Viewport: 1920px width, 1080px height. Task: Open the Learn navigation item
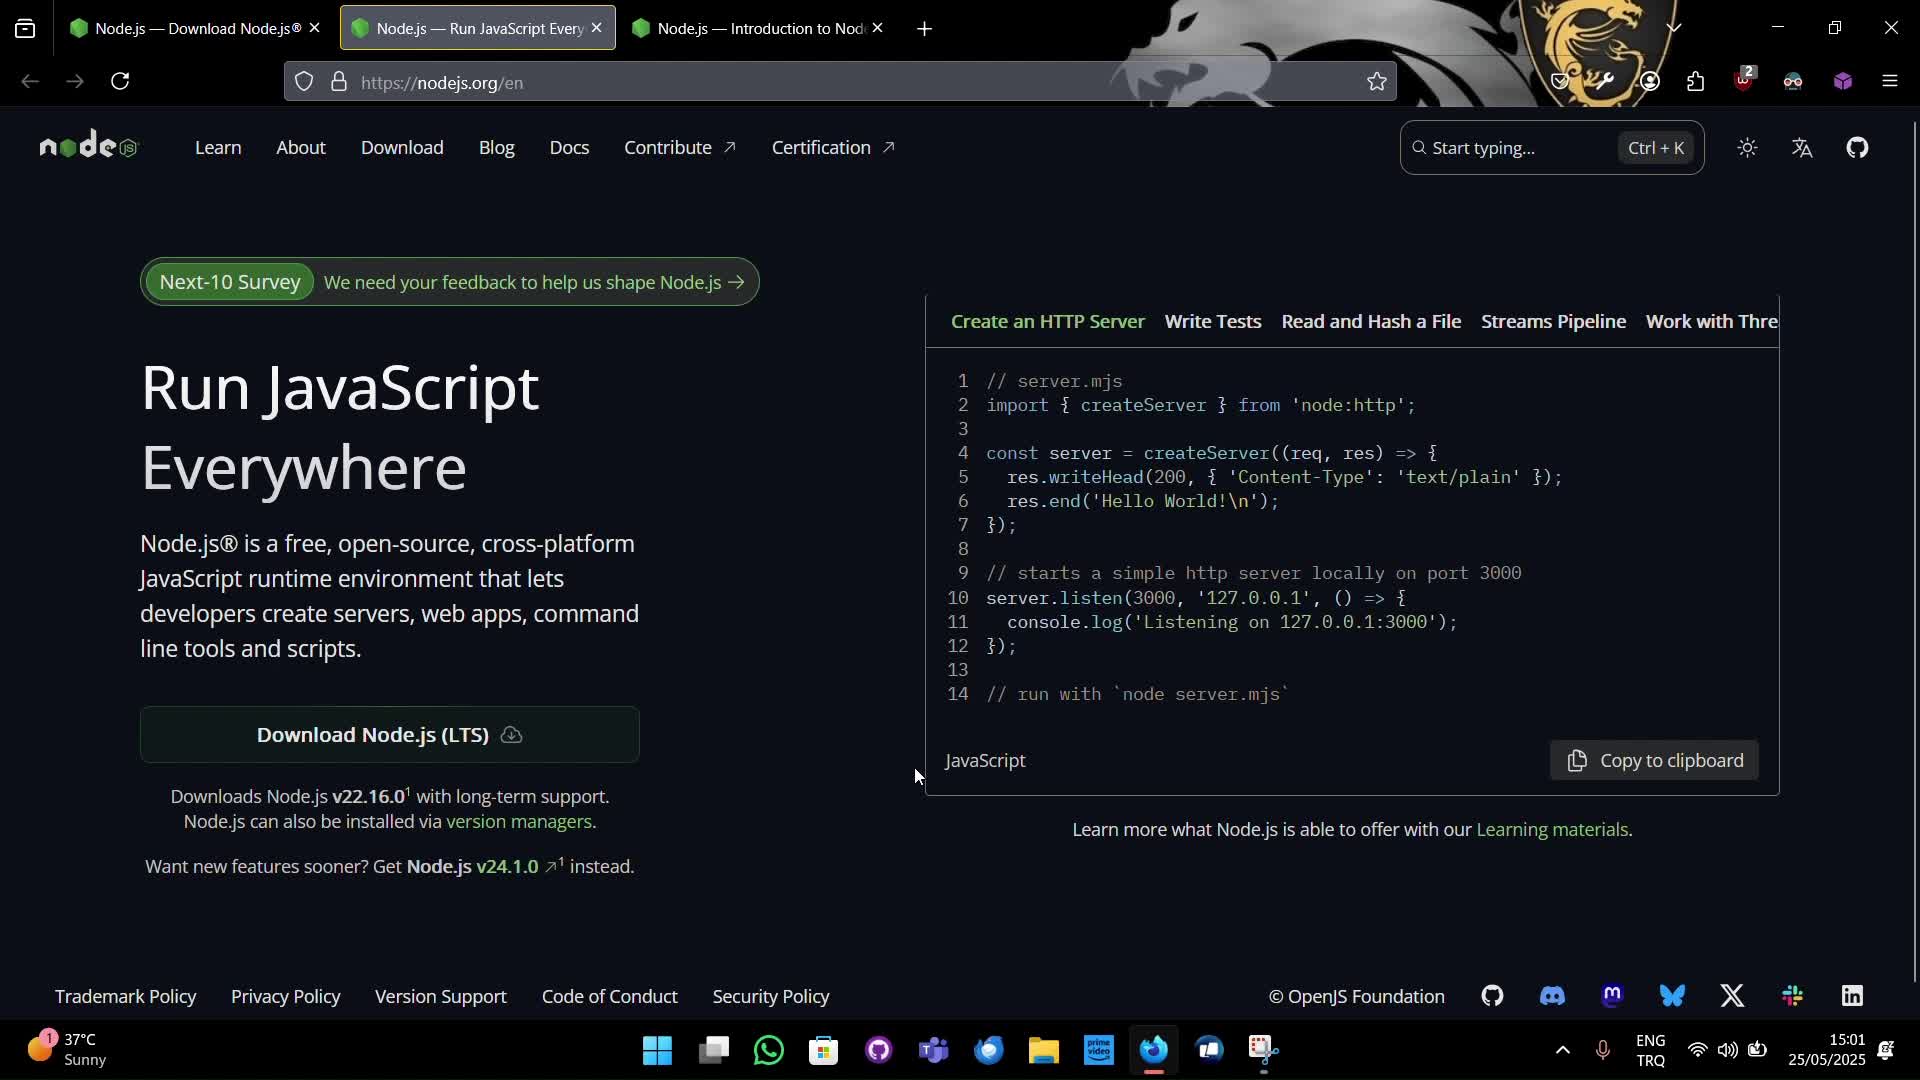218,148
